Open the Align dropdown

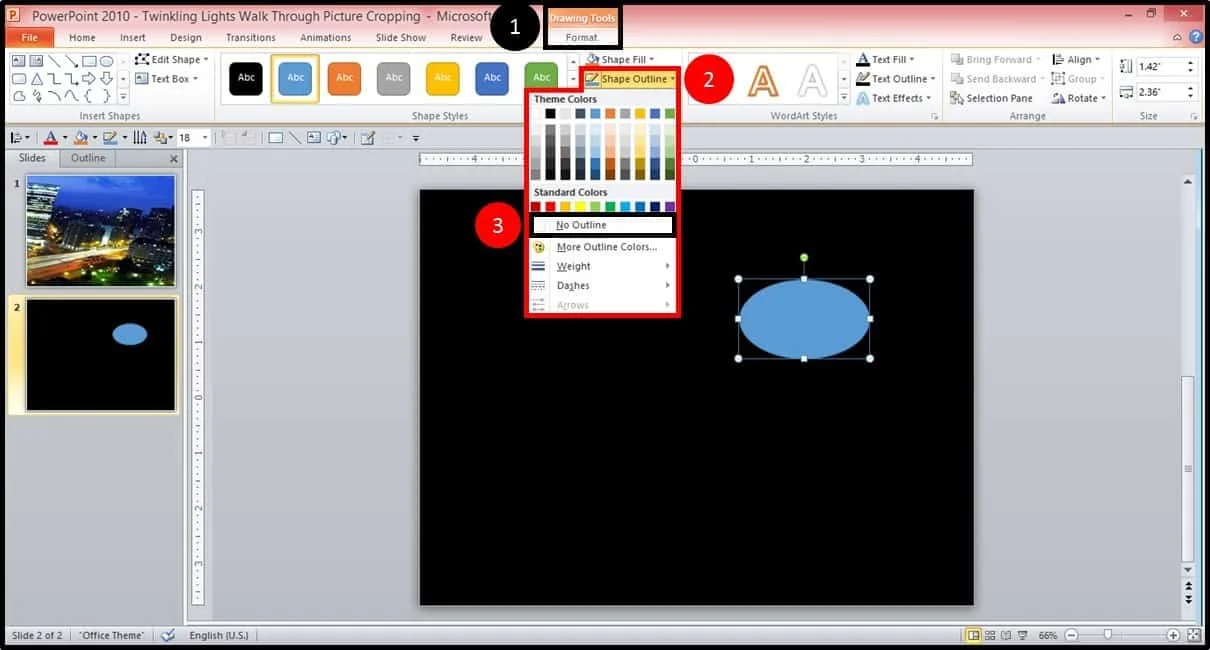point(1076,60)
